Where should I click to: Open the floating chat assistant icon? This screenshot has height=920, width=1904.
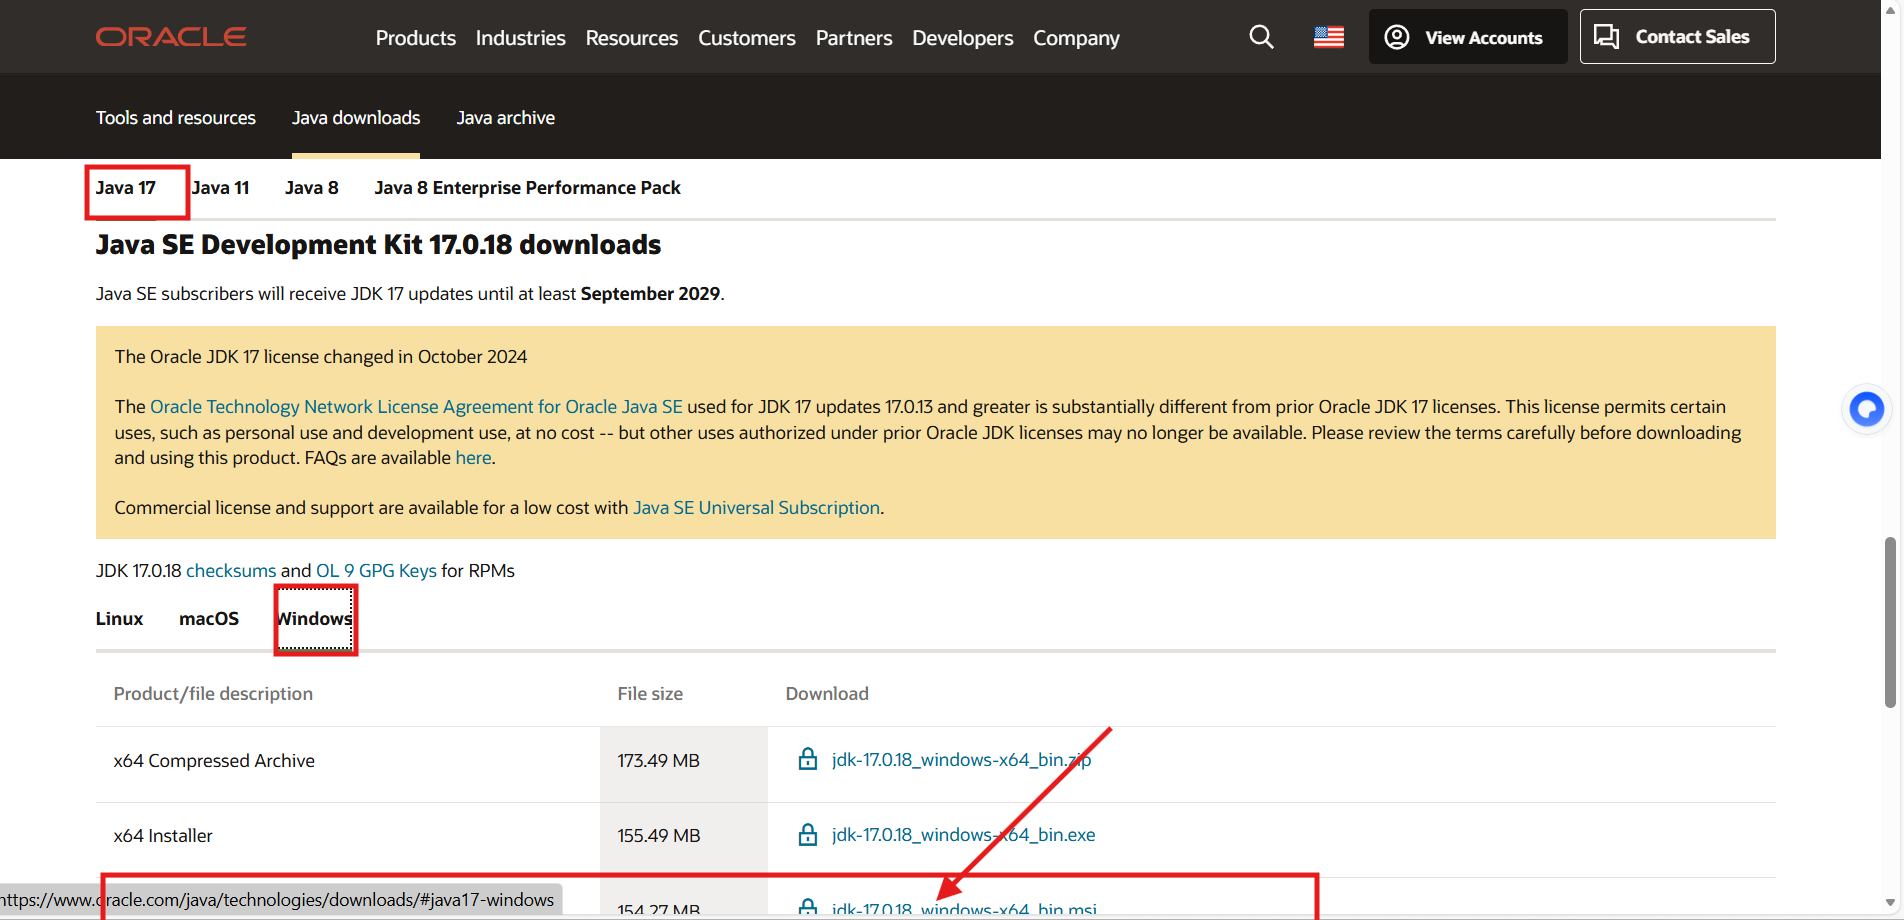(x=1866, y=409)
